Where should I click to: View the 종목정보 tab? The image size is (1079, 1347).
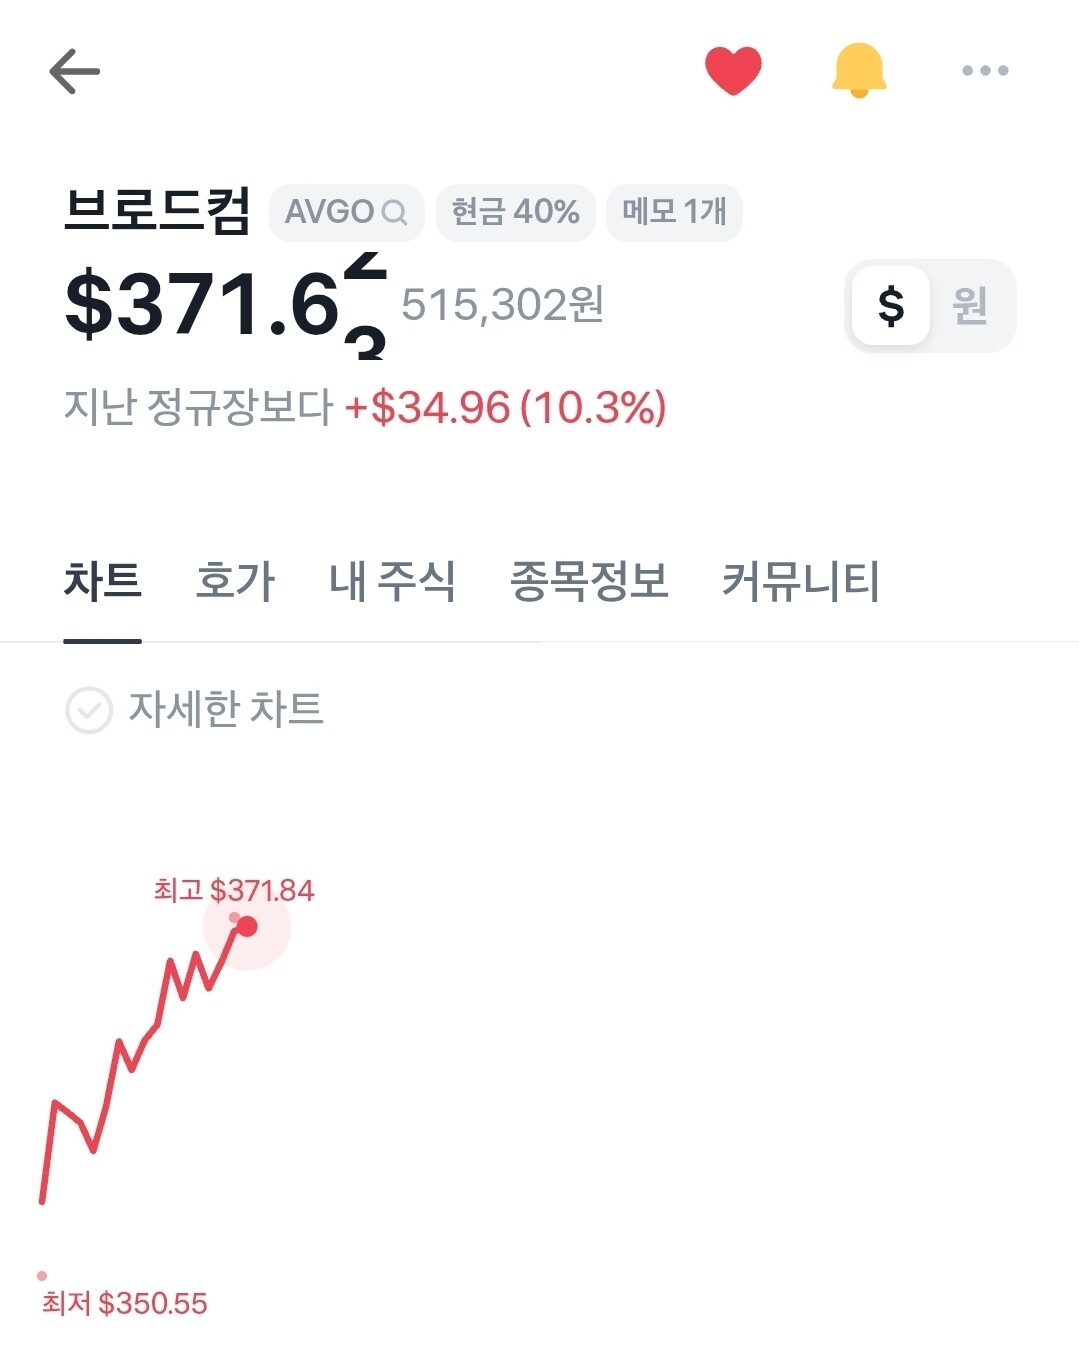click(589, 581)
